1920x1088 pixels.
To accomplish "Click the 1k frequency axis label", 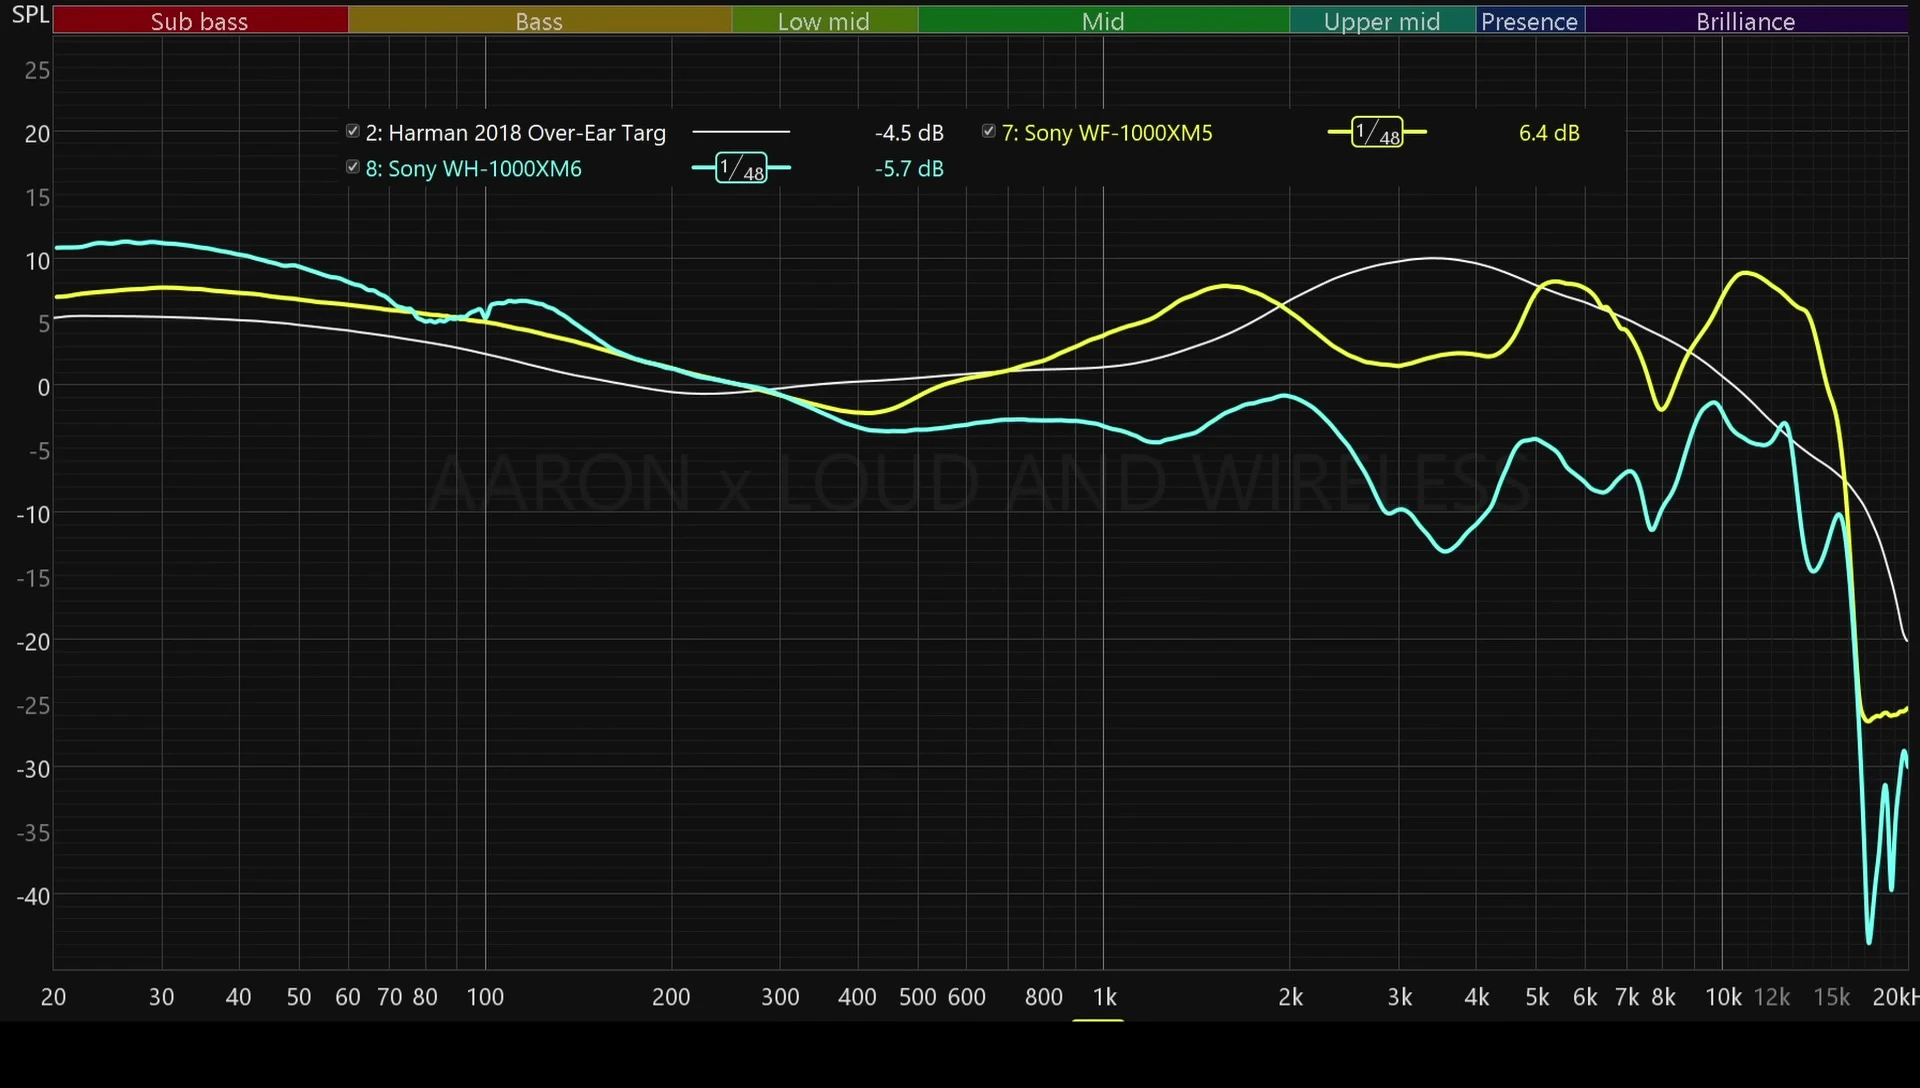I will point(1104,997).
